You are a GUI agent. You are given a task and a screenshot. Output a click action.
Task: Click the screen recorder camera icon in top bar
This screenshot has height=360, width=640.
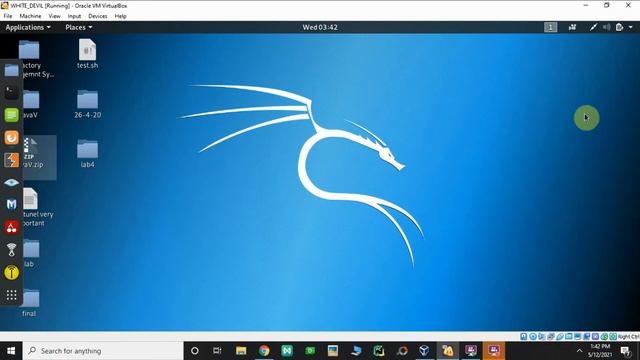pos(572,27)
